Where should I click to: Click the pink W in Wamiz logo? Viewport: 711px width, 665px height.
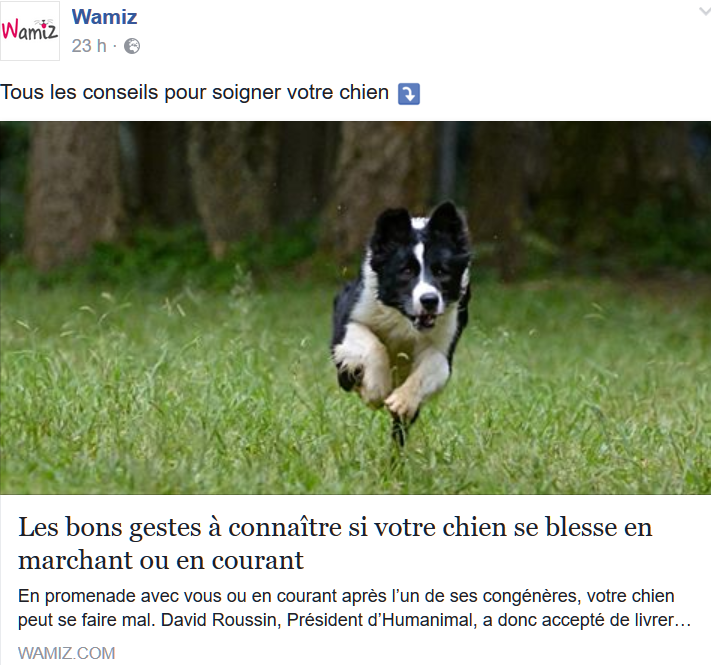click(x=10, y=30)
